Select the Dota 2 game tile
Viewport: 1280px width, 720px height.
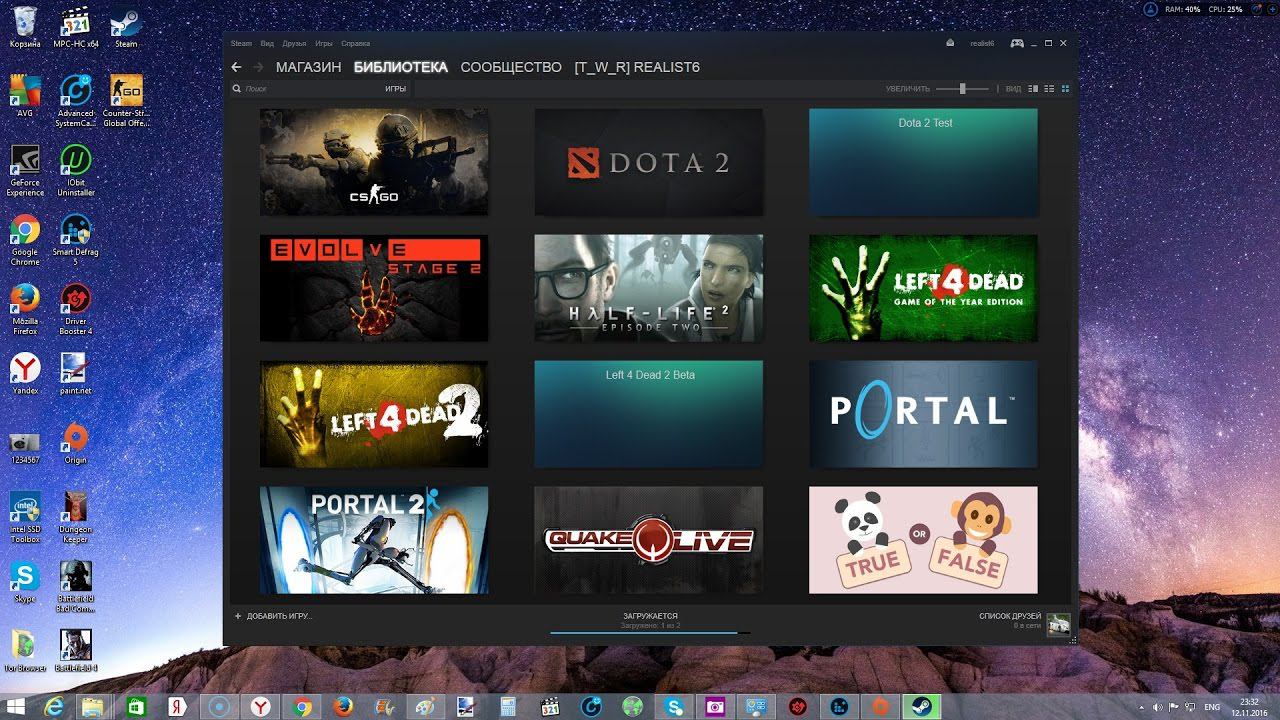(649, 162)
